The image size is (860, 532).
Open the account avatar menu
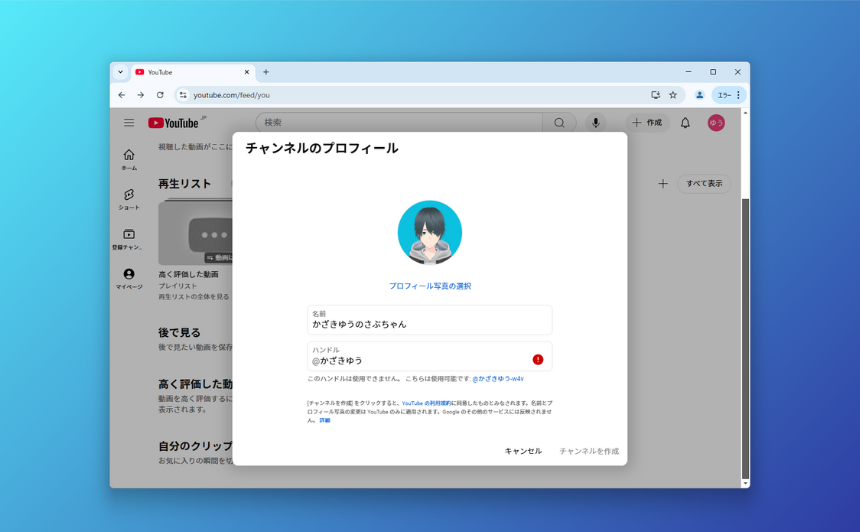click(x=716, y=123)
